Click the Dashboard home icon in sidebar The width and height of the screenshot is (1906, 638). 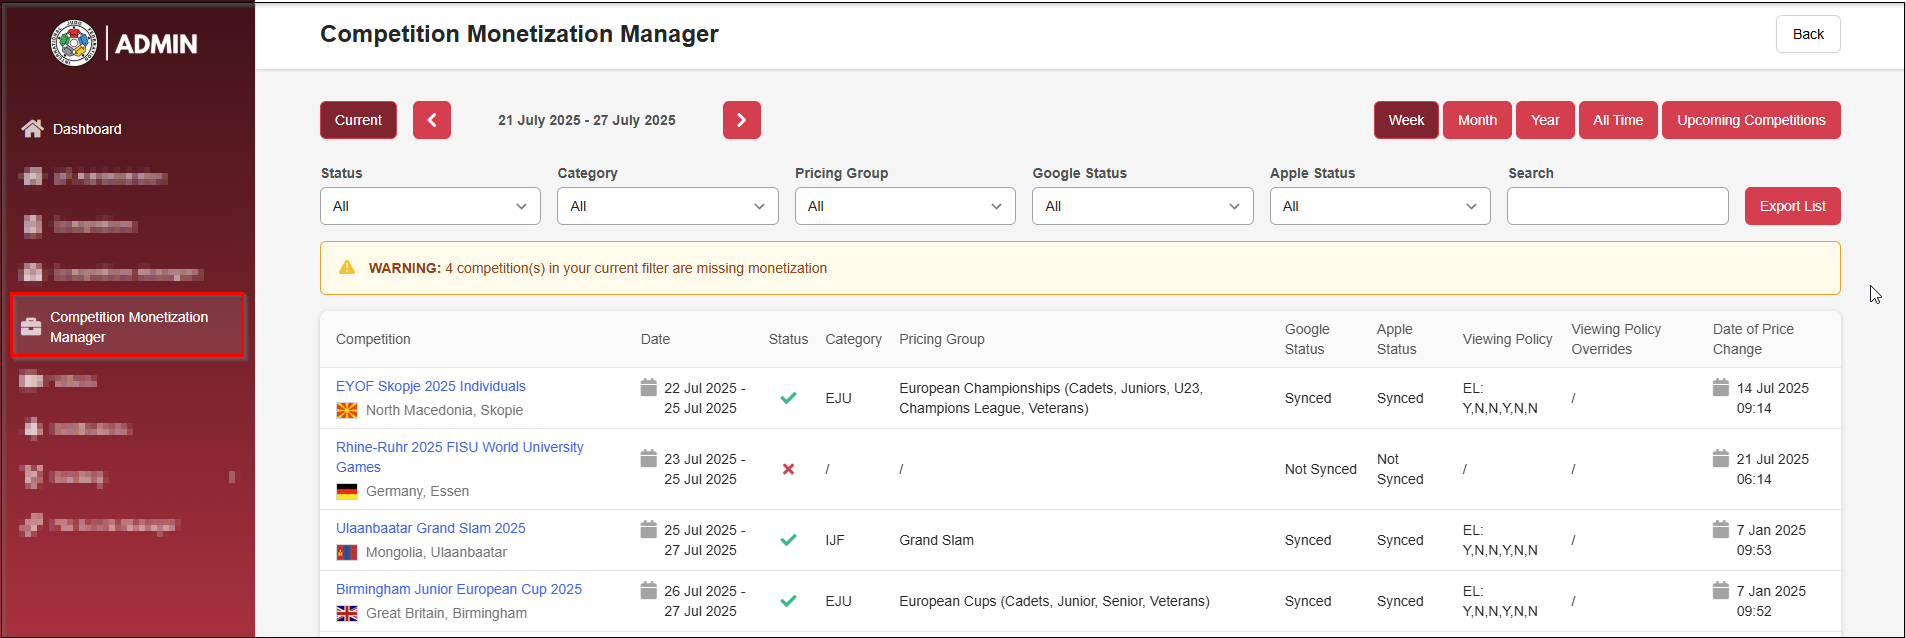pyautogui.click(x=32, y=129)
